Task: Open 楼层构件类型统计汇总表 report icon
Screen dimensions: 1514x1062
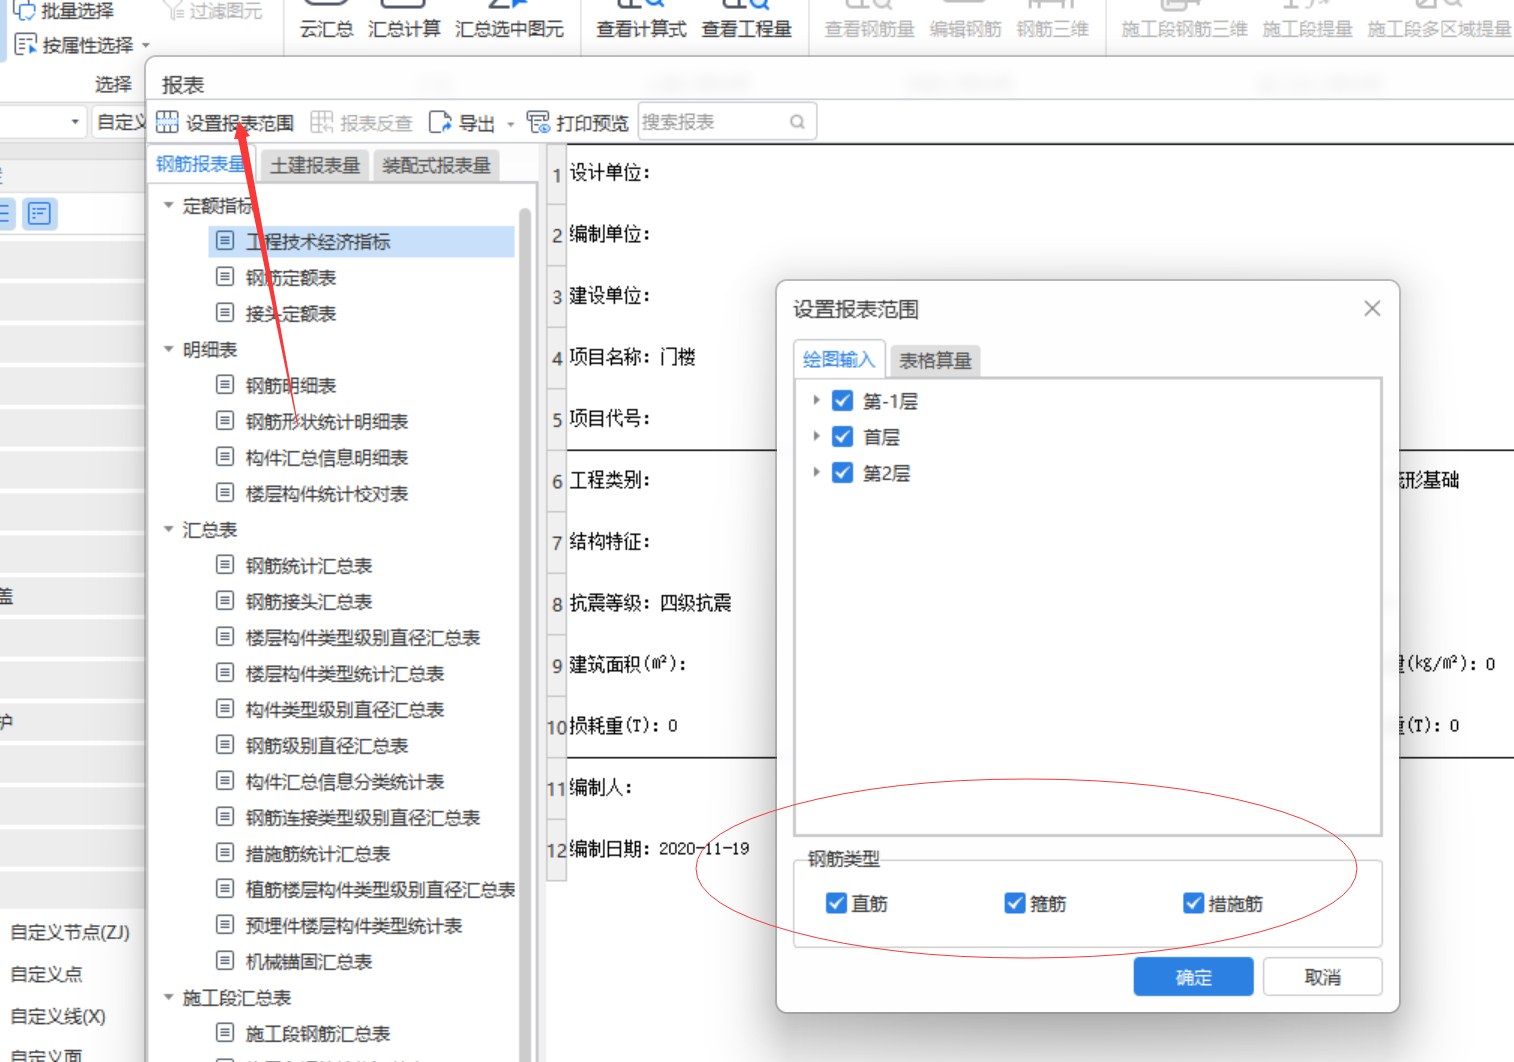Action: tap(225, 672)
